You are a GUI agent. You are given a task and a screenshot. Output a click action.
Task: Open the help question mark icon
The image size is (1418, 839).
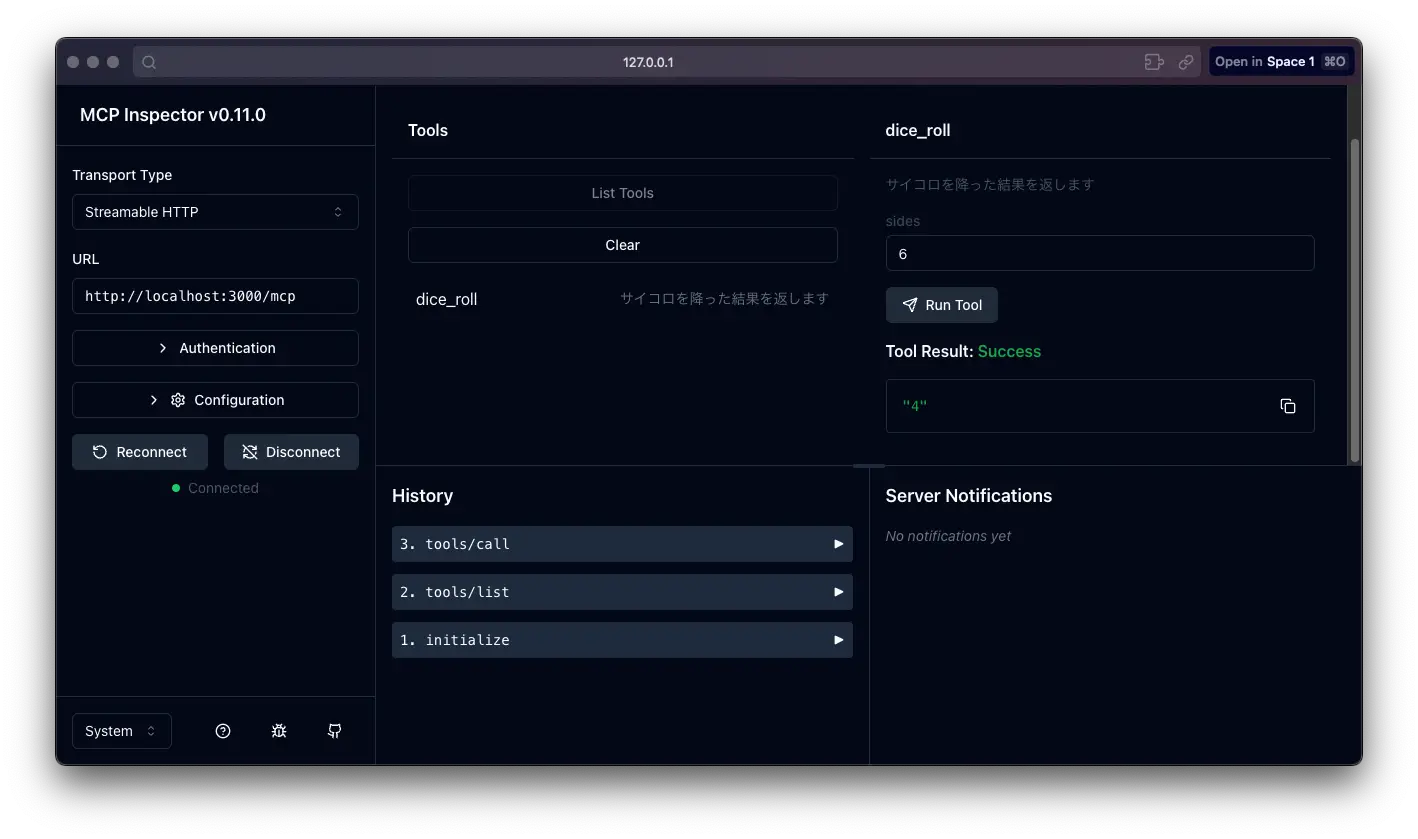(x=223, y=731)
